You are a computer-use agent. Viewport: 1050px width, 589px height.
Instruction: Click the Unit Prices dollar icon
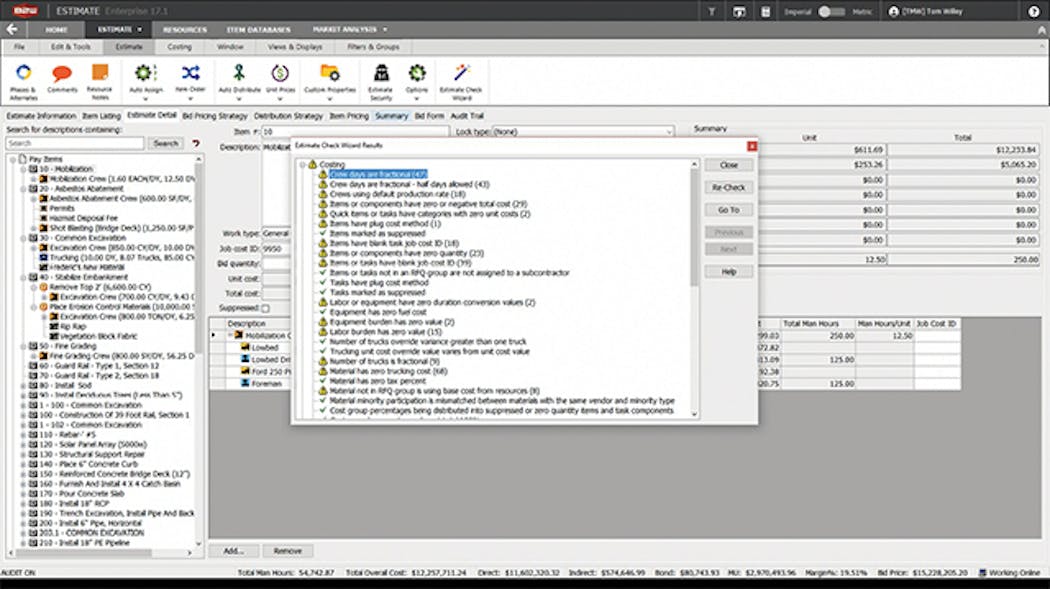pyautogui.click(x=280, y=73)
